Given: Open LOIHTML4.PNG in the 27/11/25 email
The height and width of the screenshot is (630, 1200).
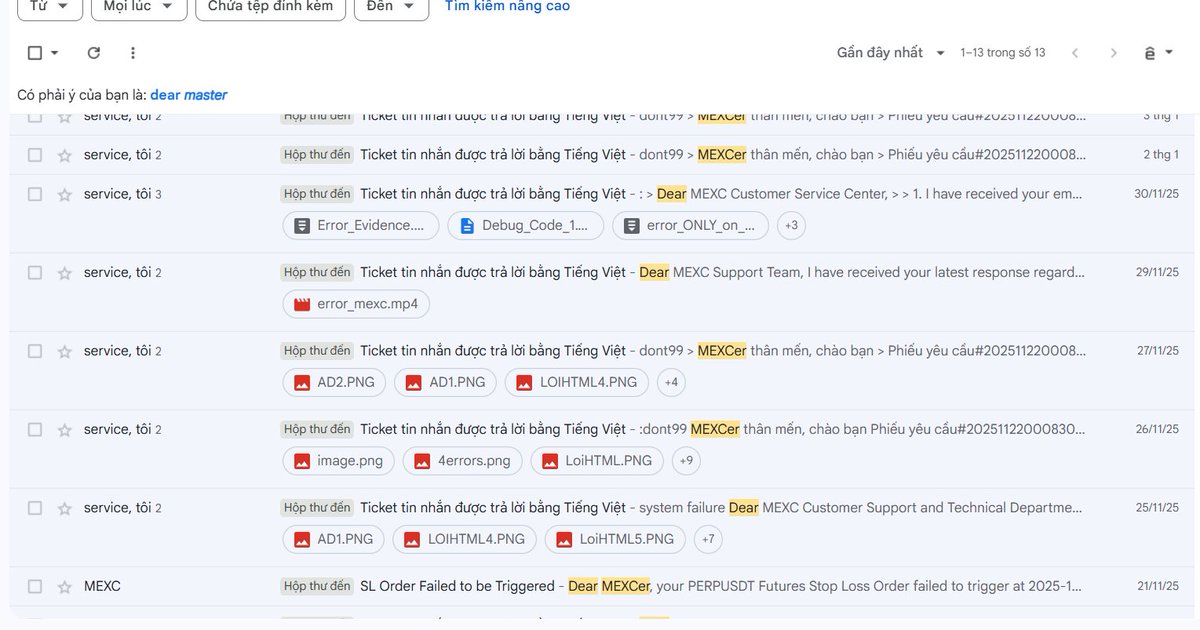Looking at the screenshot, I should (x=577, y=382).
